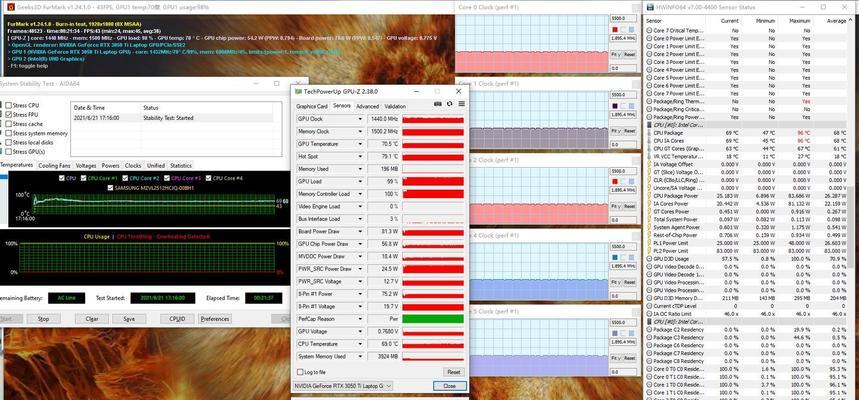The width and height of the screenshot is (859, 400).
Task: Click the GPU-Z Close button
Action: click(449, 386)
